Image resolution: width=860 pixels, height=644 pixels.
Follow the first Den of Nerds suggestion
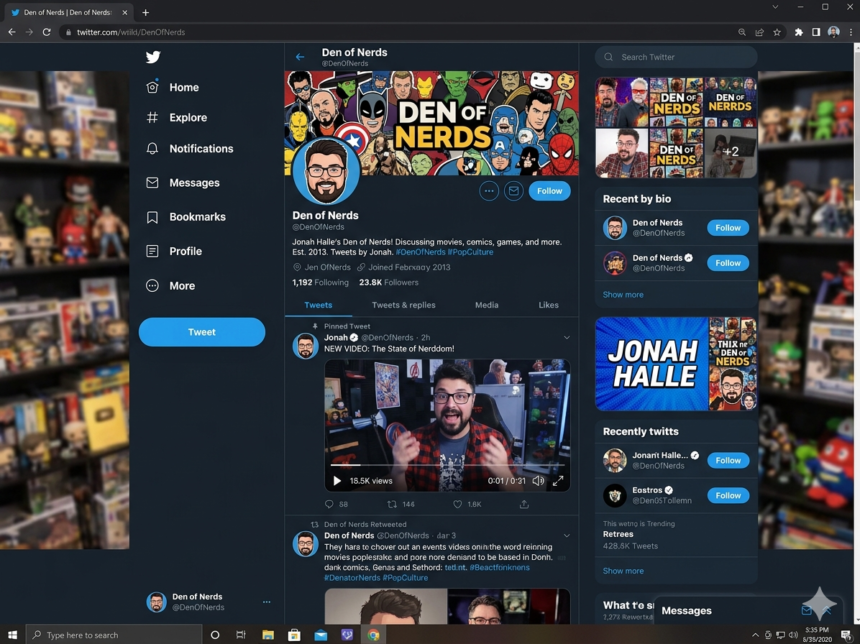(728, 228)
